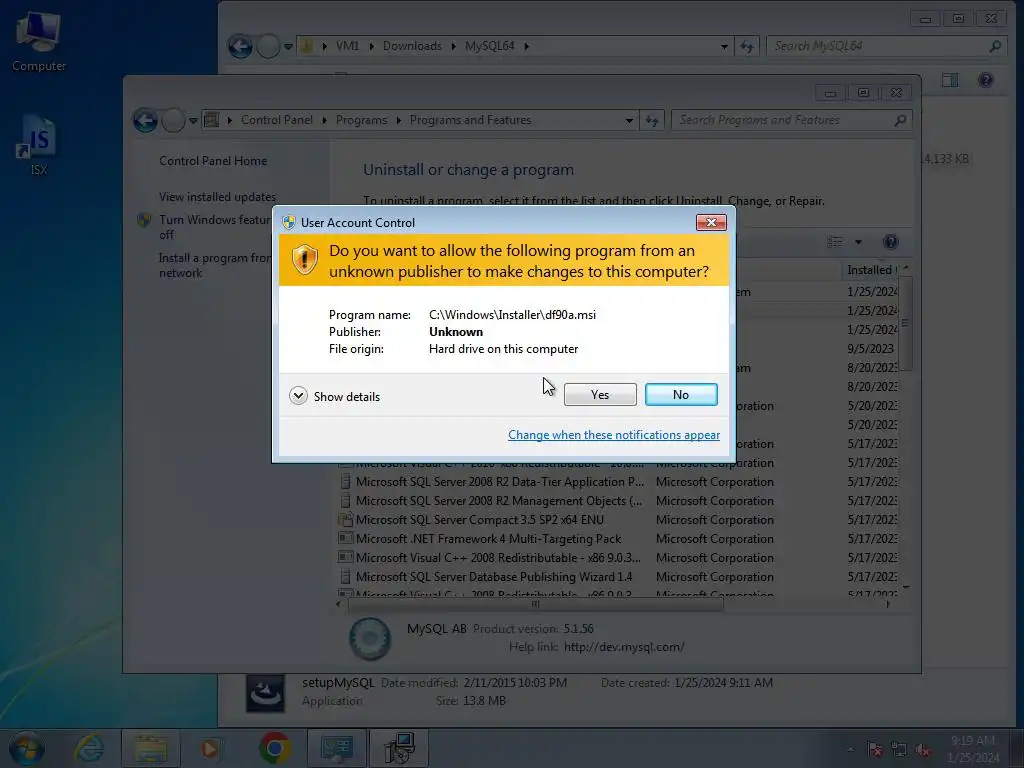Image resolution: width=1024 pixels, height=768 pixels.
Task: Click Programs and Features breadcrumb
Action: point(470,120)
